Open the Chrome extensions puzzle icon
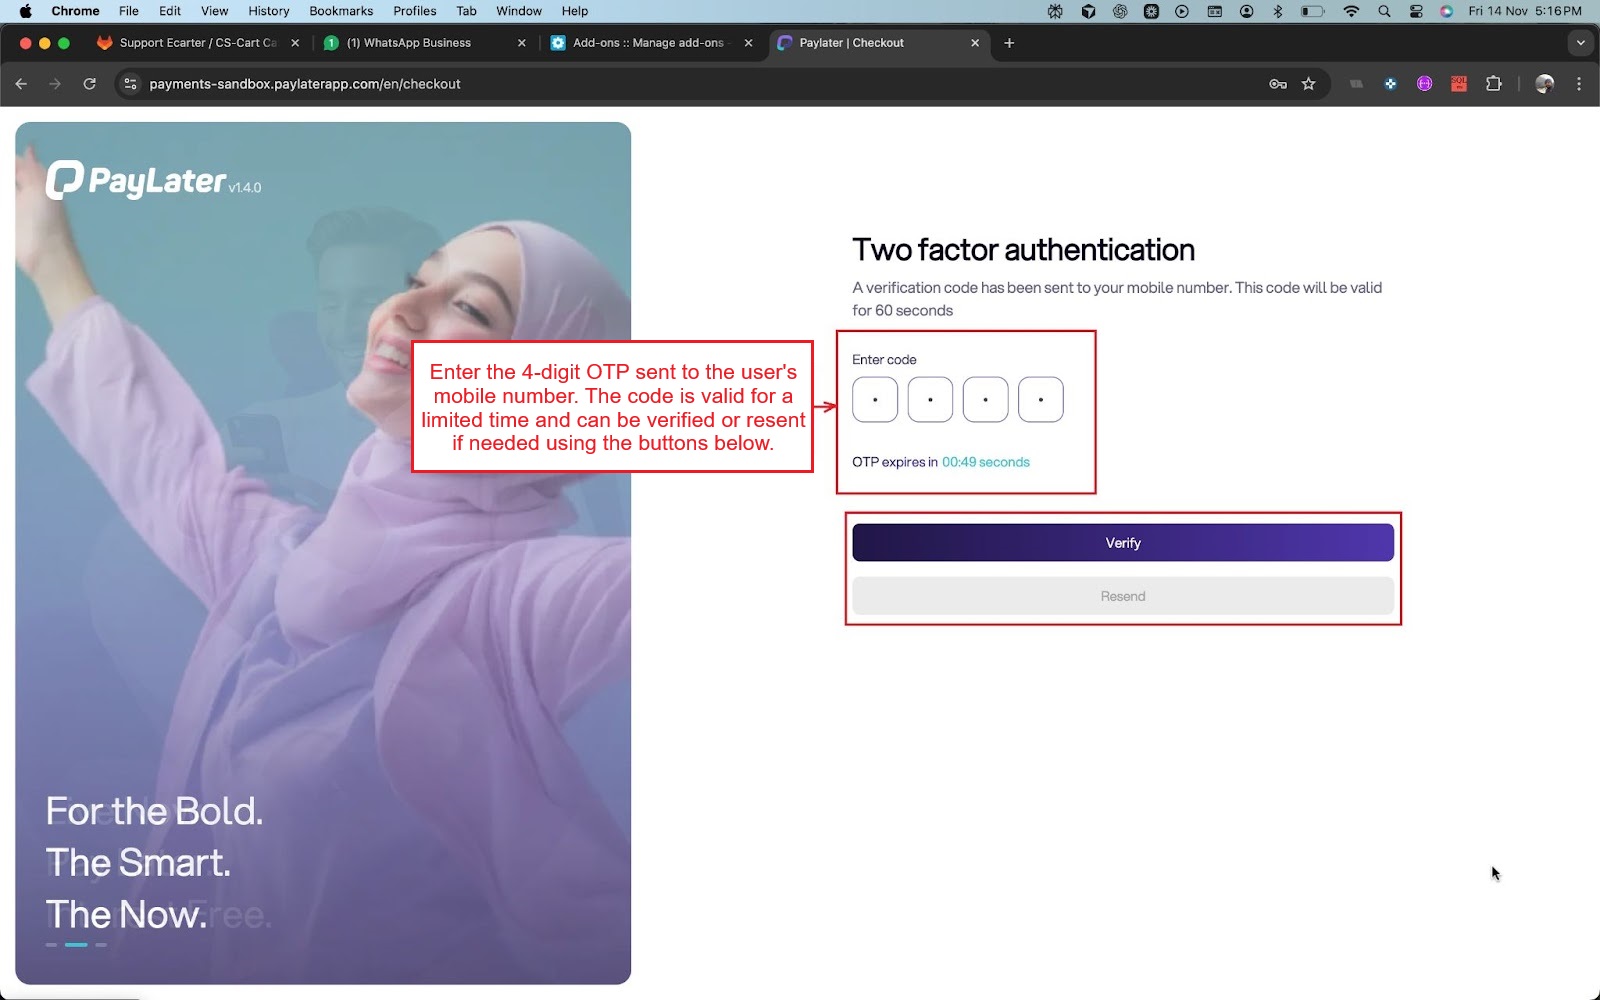 pyautogui.click(x=1493, y=84)
